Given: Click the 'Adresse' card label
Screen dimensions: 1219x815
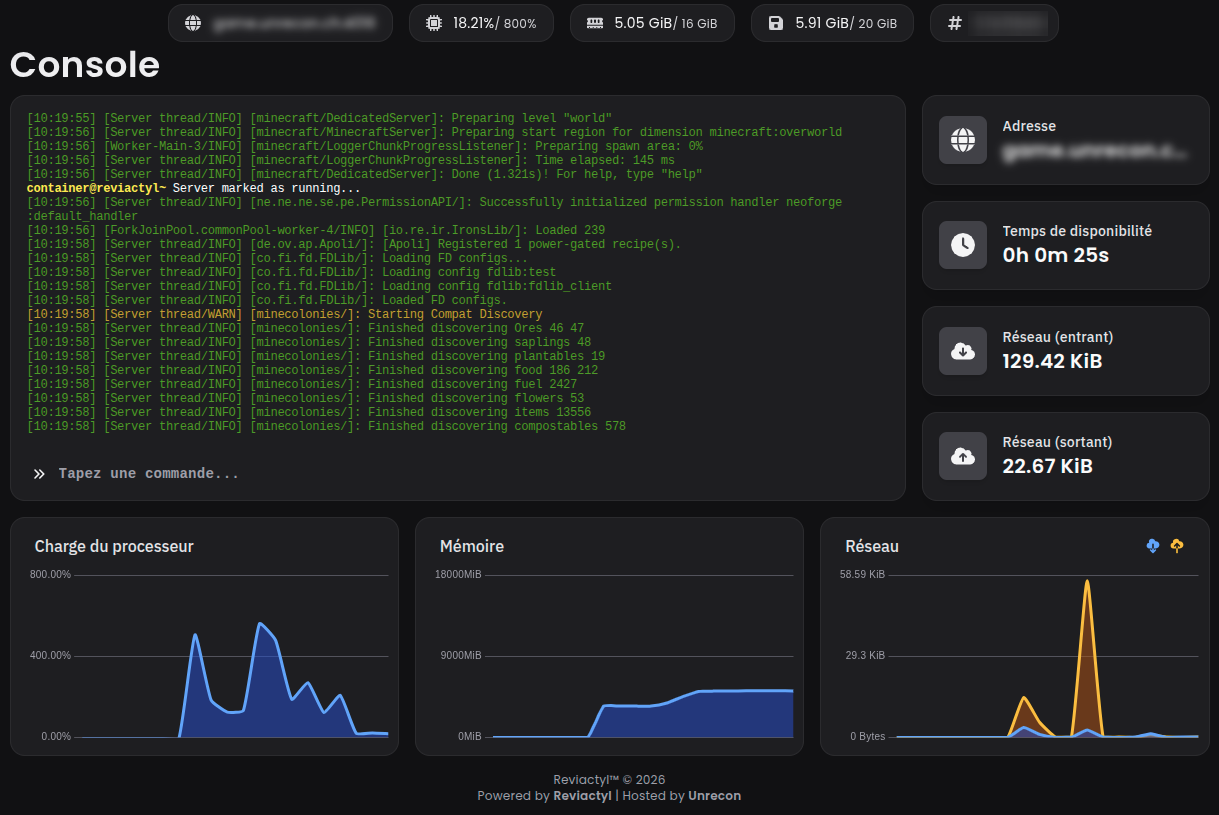Looking at the screenshot, I should click(x=1029, y=126).
